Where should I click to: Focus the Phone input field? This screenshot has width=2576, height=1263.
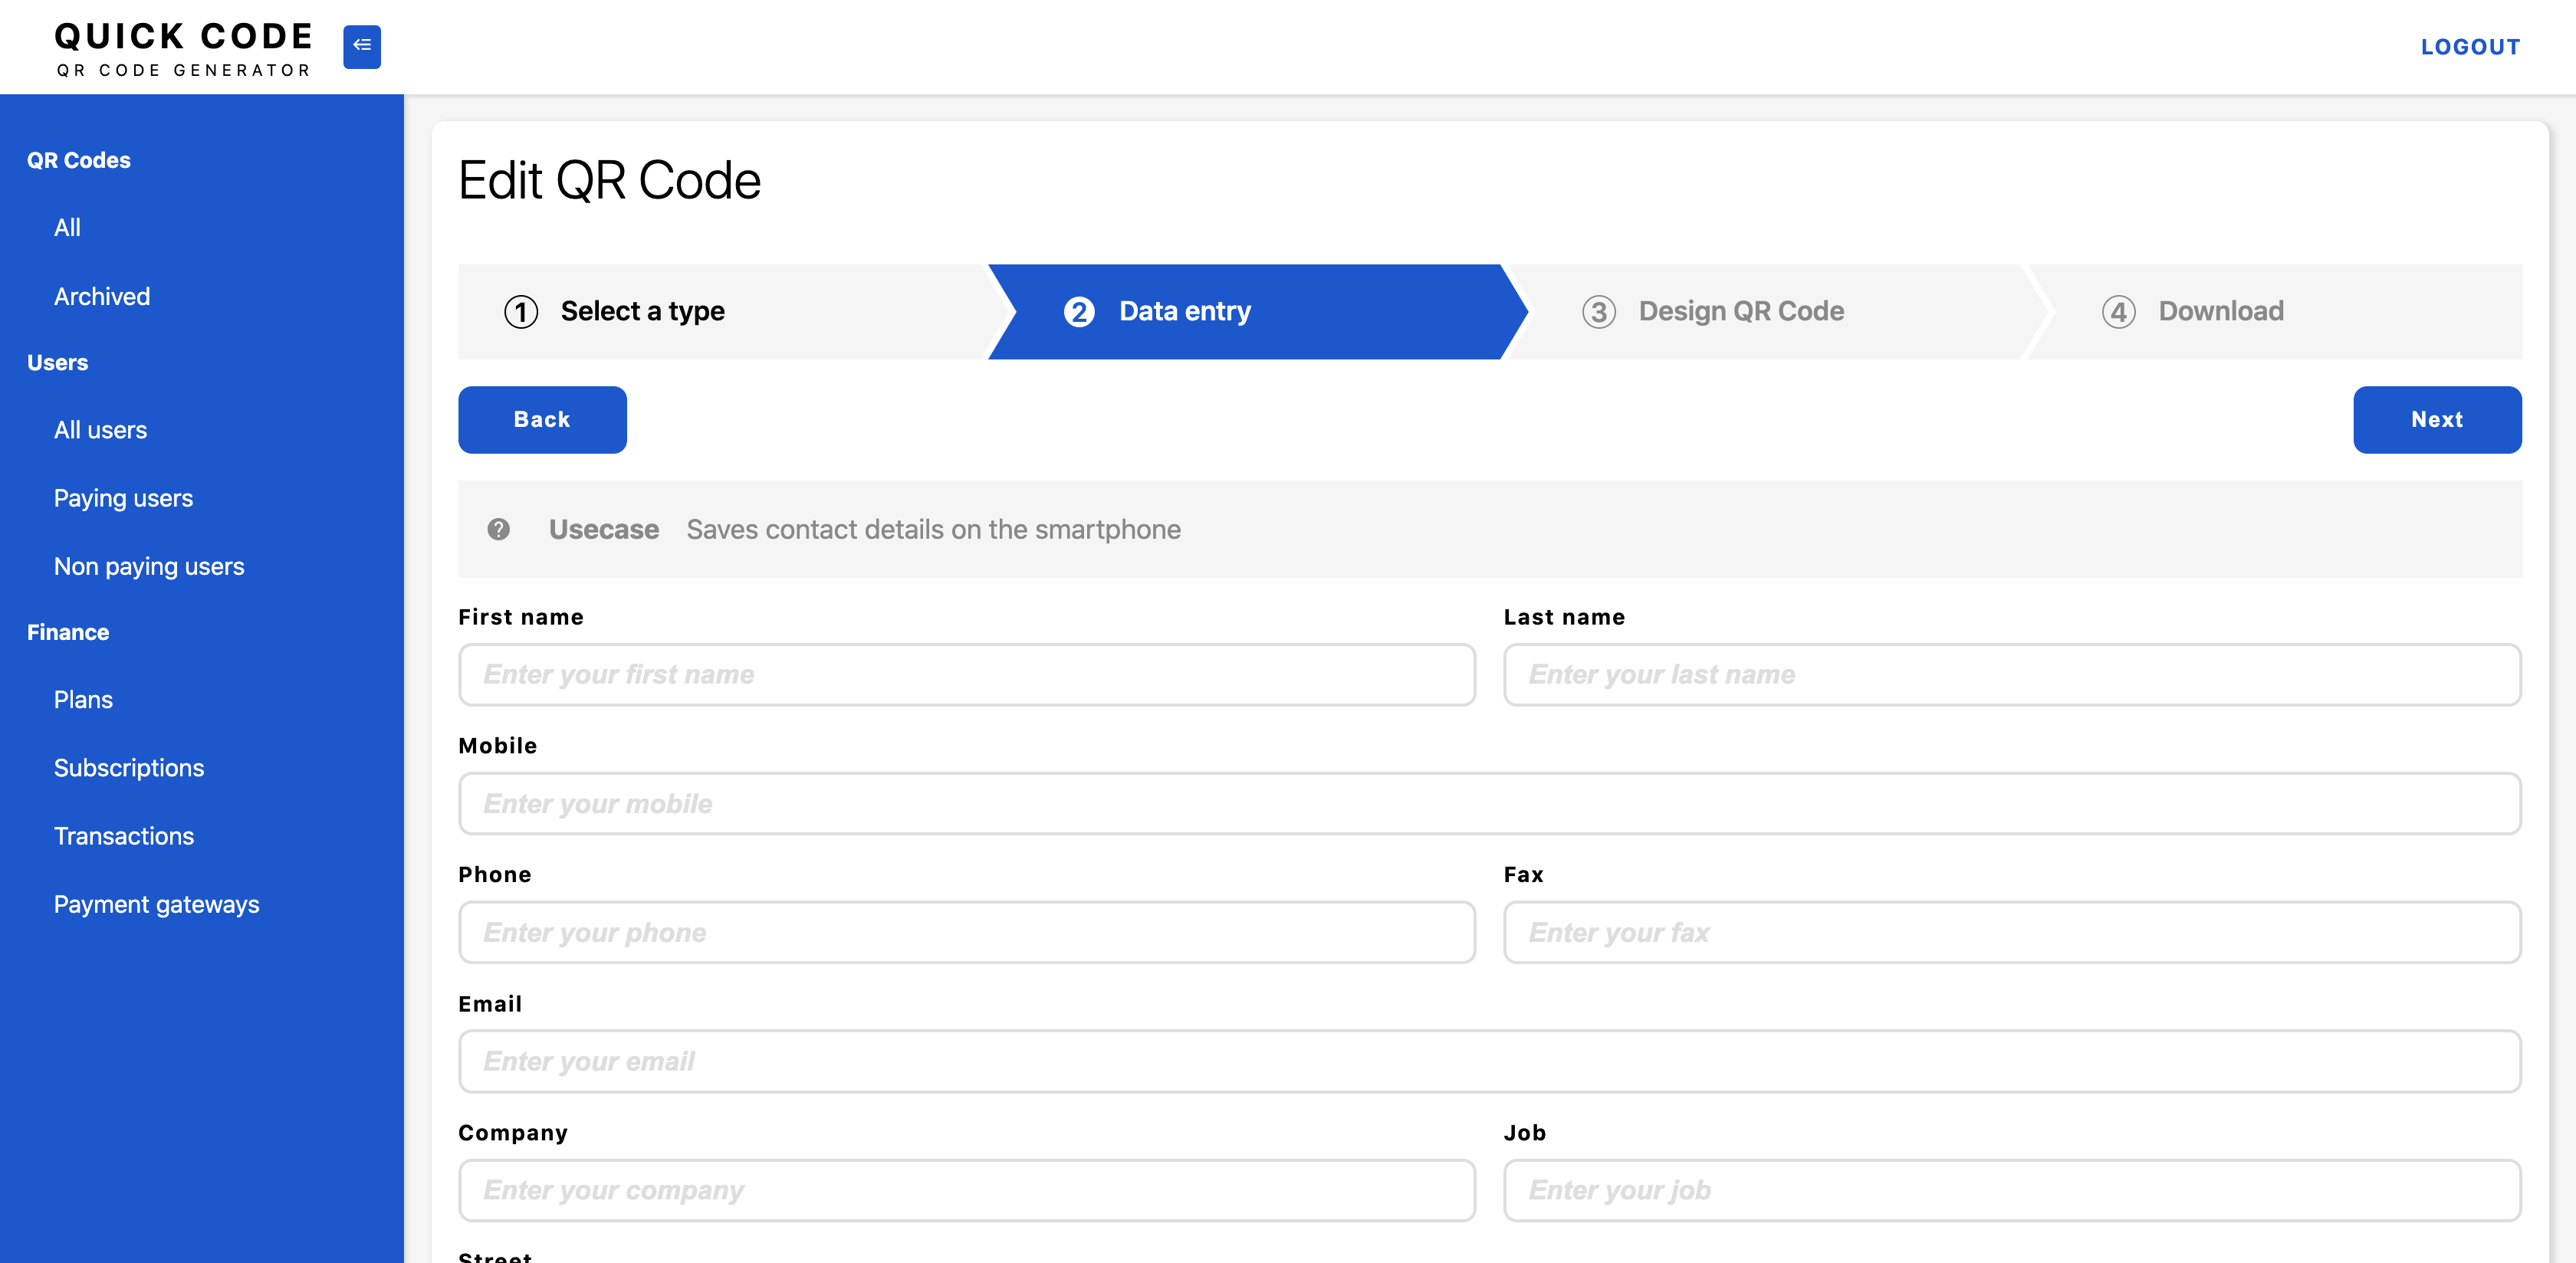[x=966, y=933]
